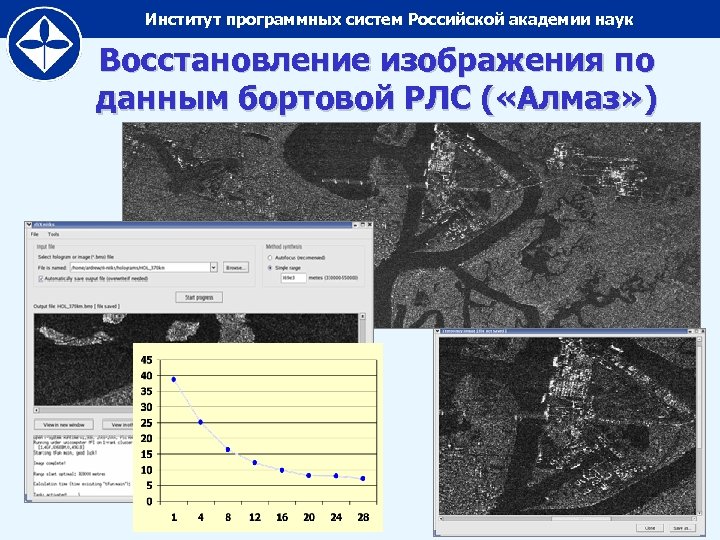This screenshot has height=540, width=720.
Task: Toggle Automatically save output file checkbox
Action: (x=40, y=279)
